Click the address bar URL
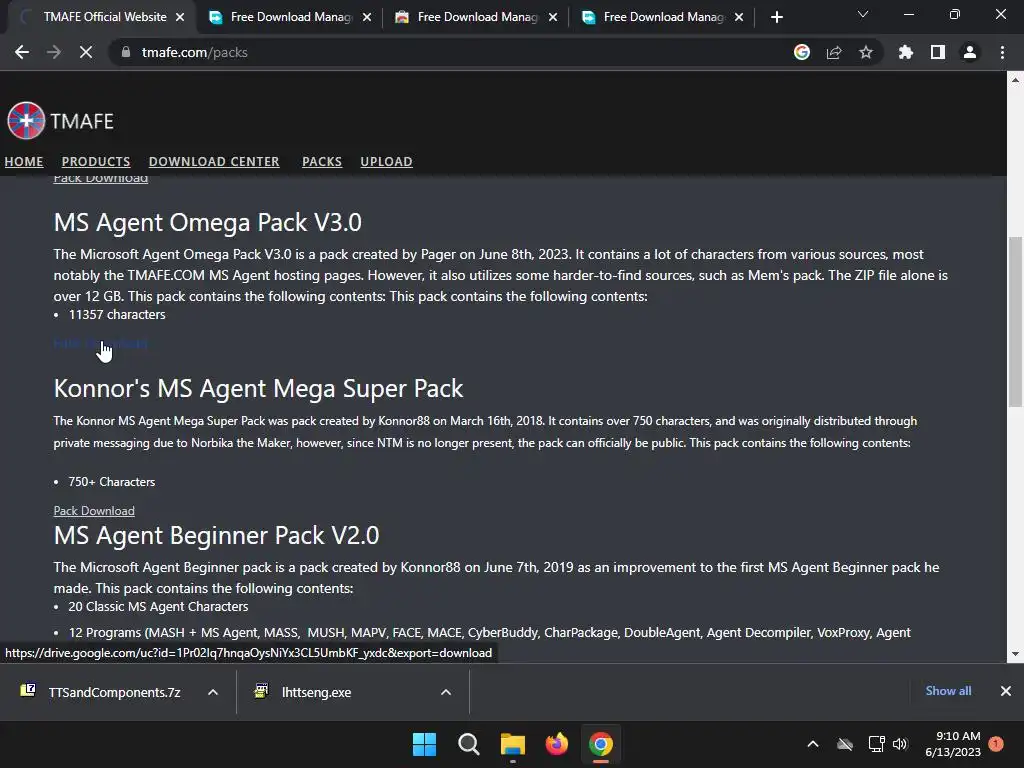 [195, 52]
